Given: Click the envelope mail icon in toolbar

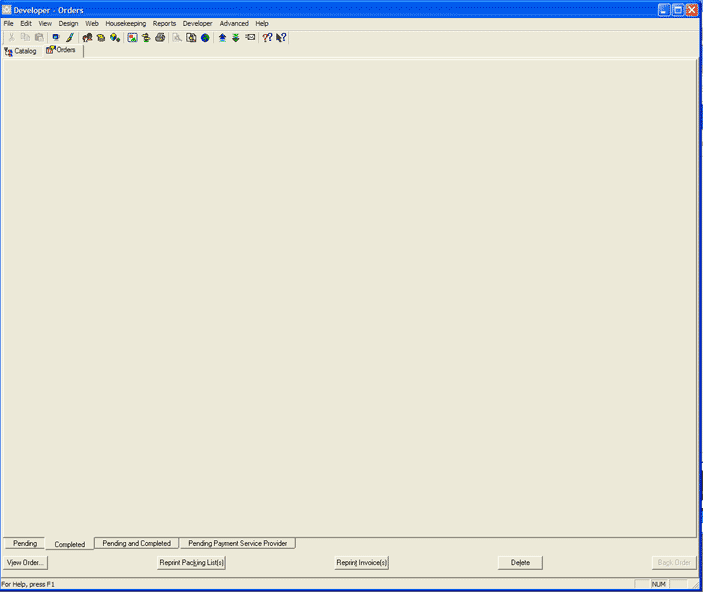Looking at the screenshot, I should coord(250,37).
